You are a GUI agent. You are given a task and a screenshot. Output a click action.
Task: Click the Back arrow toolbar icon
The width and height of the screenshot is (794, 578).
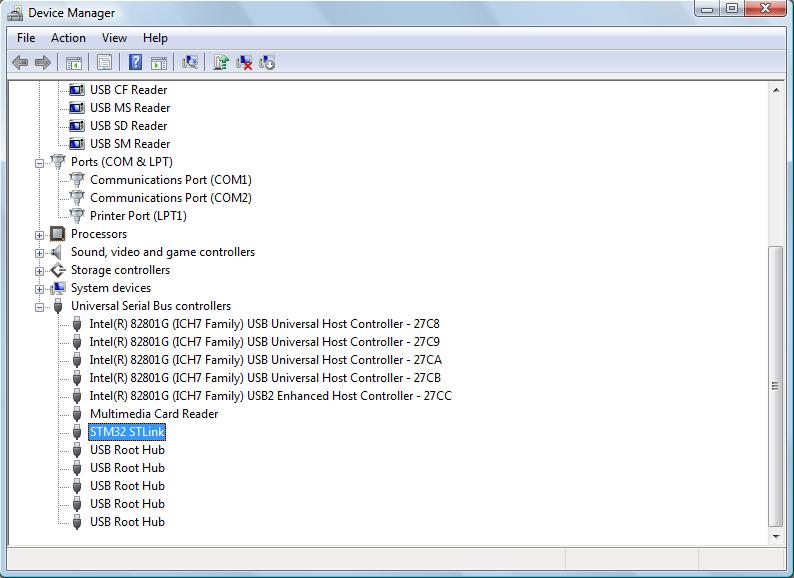coord(20,62)
